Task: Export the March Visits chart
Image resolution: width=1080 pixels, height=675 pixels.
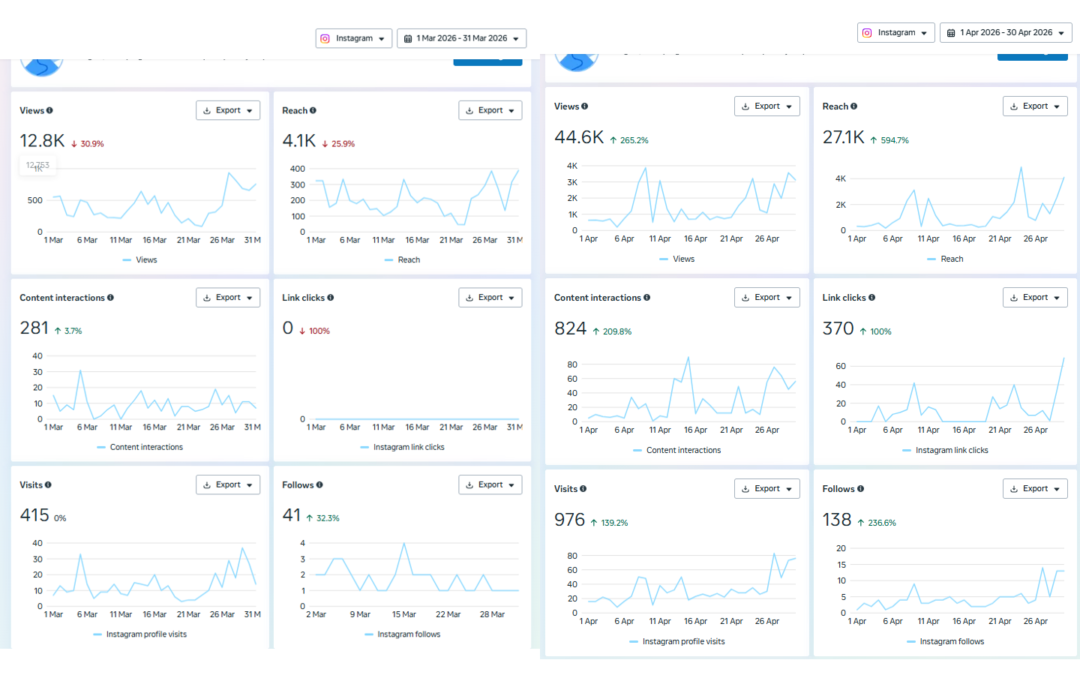Action: tap(228, 485)
